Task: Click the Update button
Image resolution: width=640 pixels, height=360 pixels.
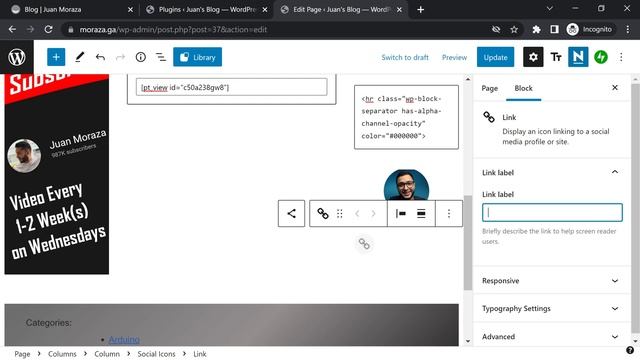Action: 496,58
